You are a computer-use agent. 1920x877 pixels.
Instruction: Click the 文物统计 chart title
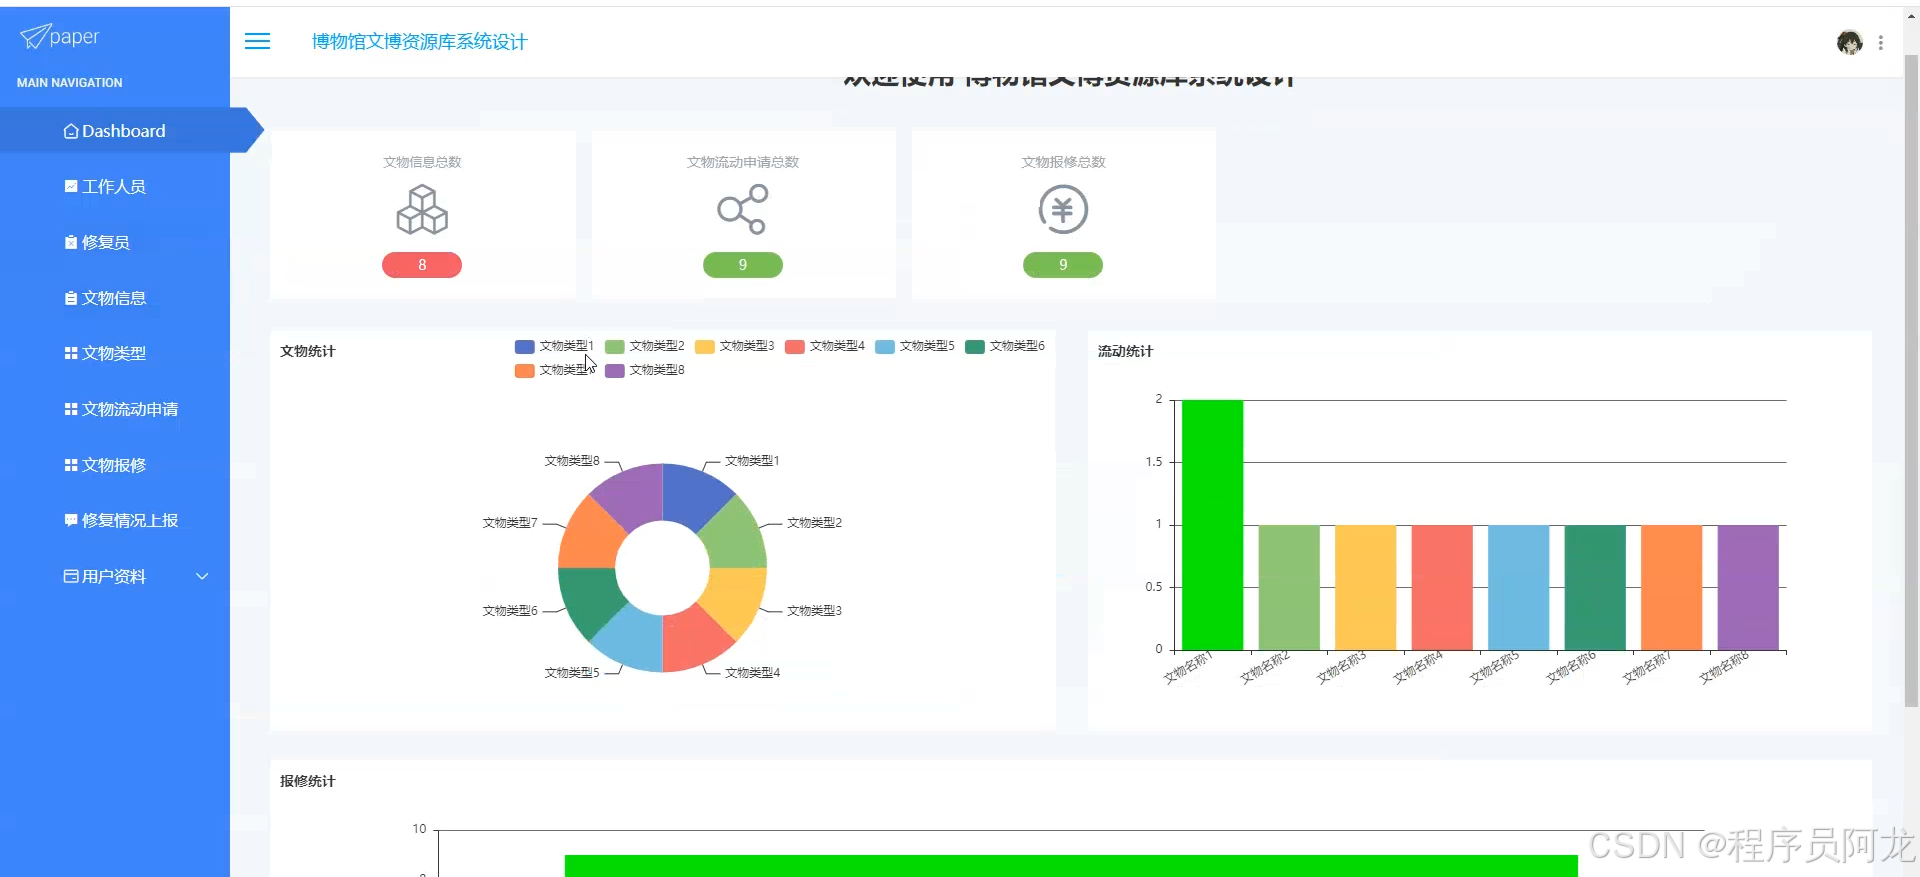[308, 351]
